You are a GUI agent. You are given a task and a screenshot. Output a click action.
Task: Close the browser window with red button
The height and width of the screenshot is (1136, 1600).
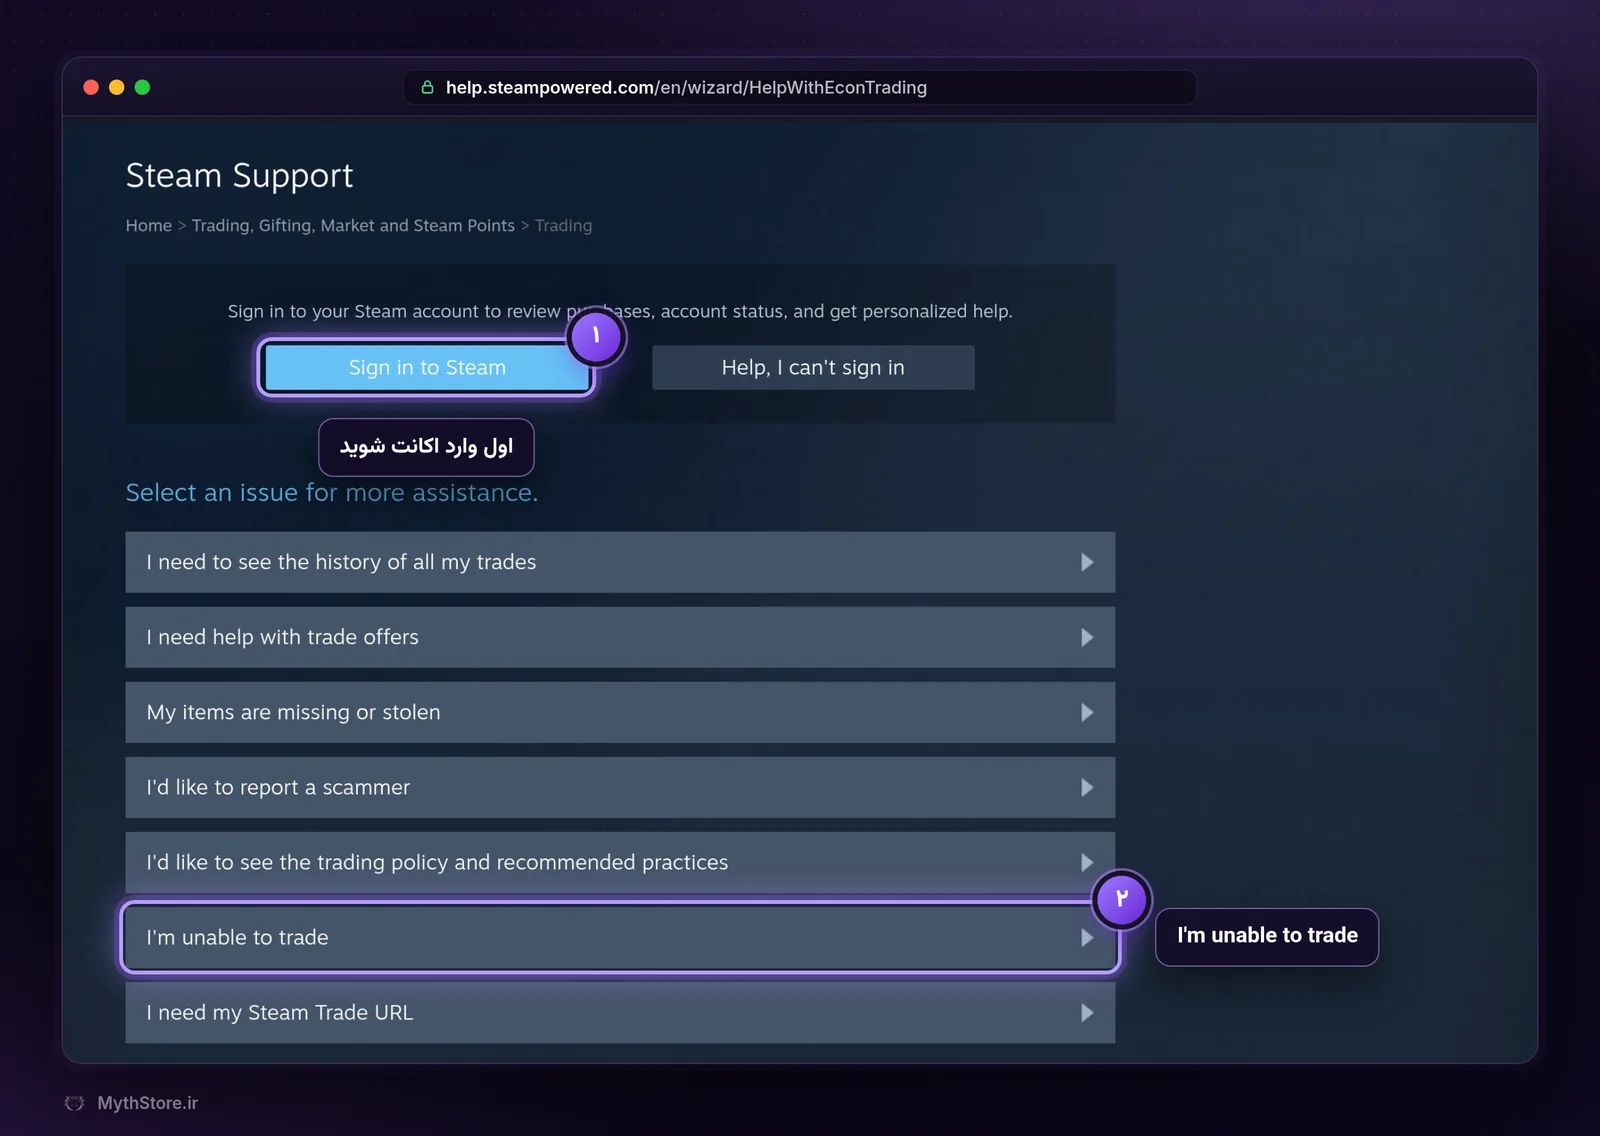[91, 87]
